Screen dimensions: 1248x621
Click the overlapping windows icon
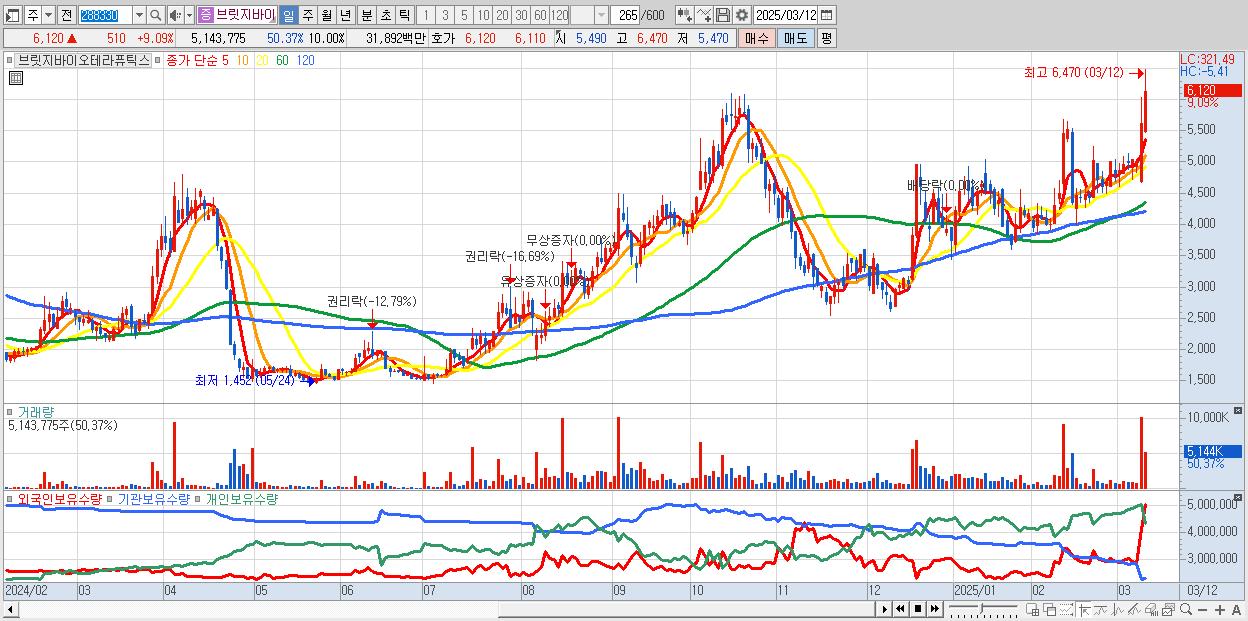coord(1050,610)
